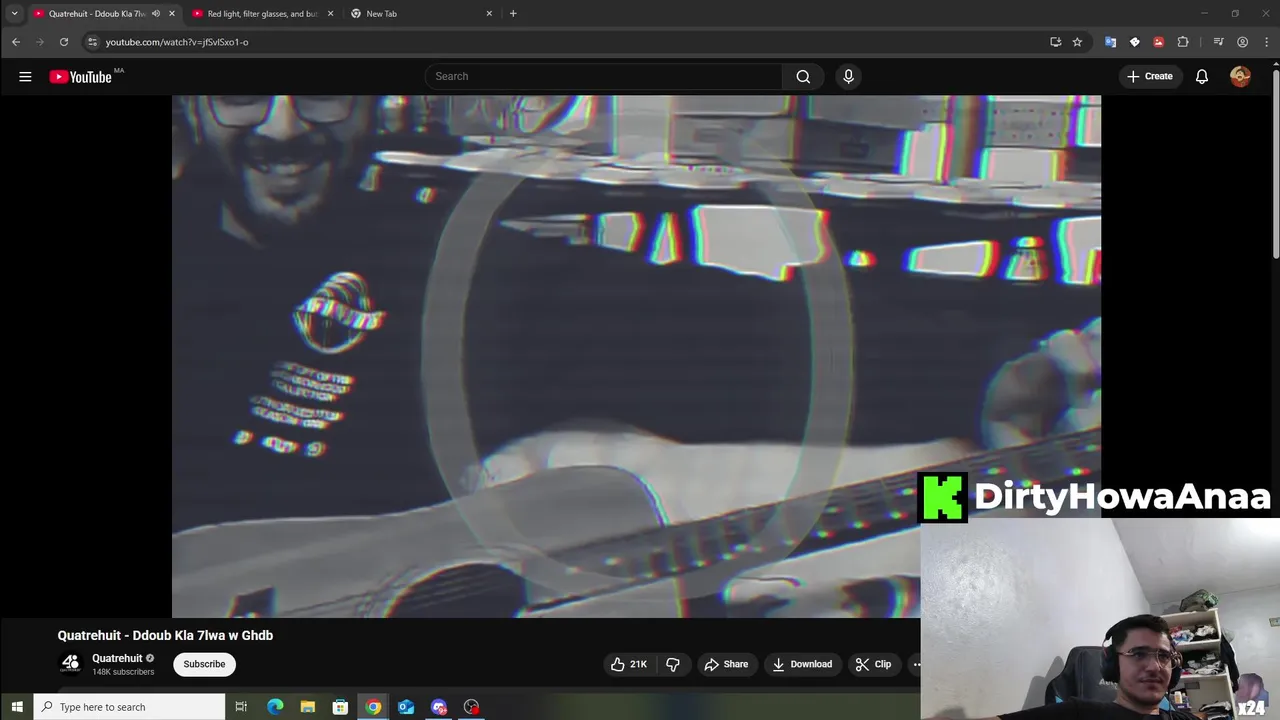Open the YouTube account avatar menu
This screenshot has height=720, width=1280.
[x=1240, y=76]
